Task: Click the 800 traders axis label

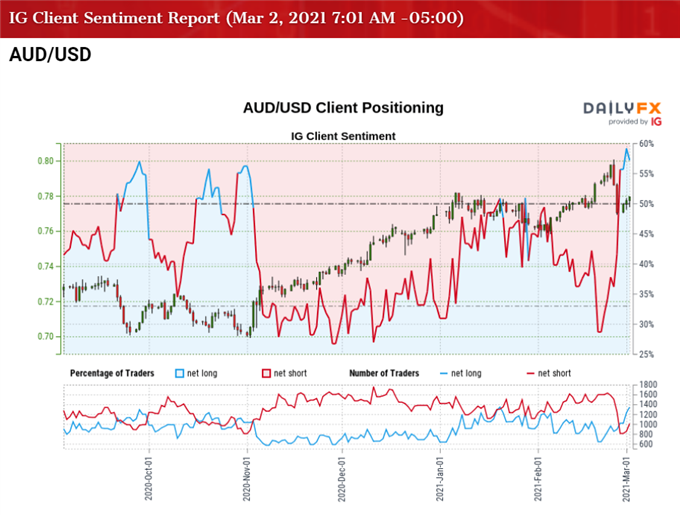Action: [646, 434]
